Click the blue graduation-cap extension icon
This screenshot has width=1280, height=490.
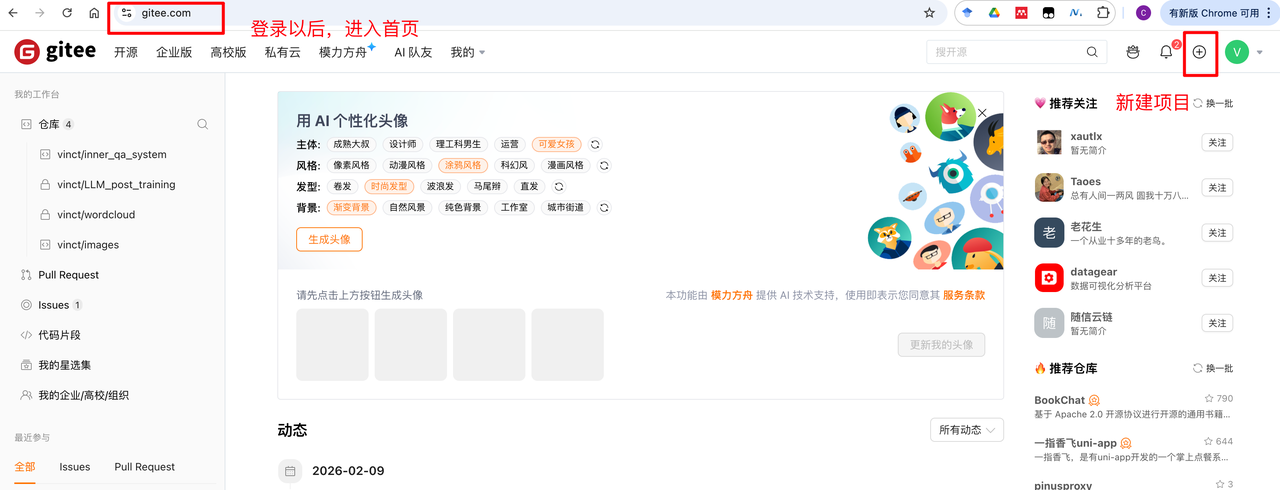tap(967, 13)
